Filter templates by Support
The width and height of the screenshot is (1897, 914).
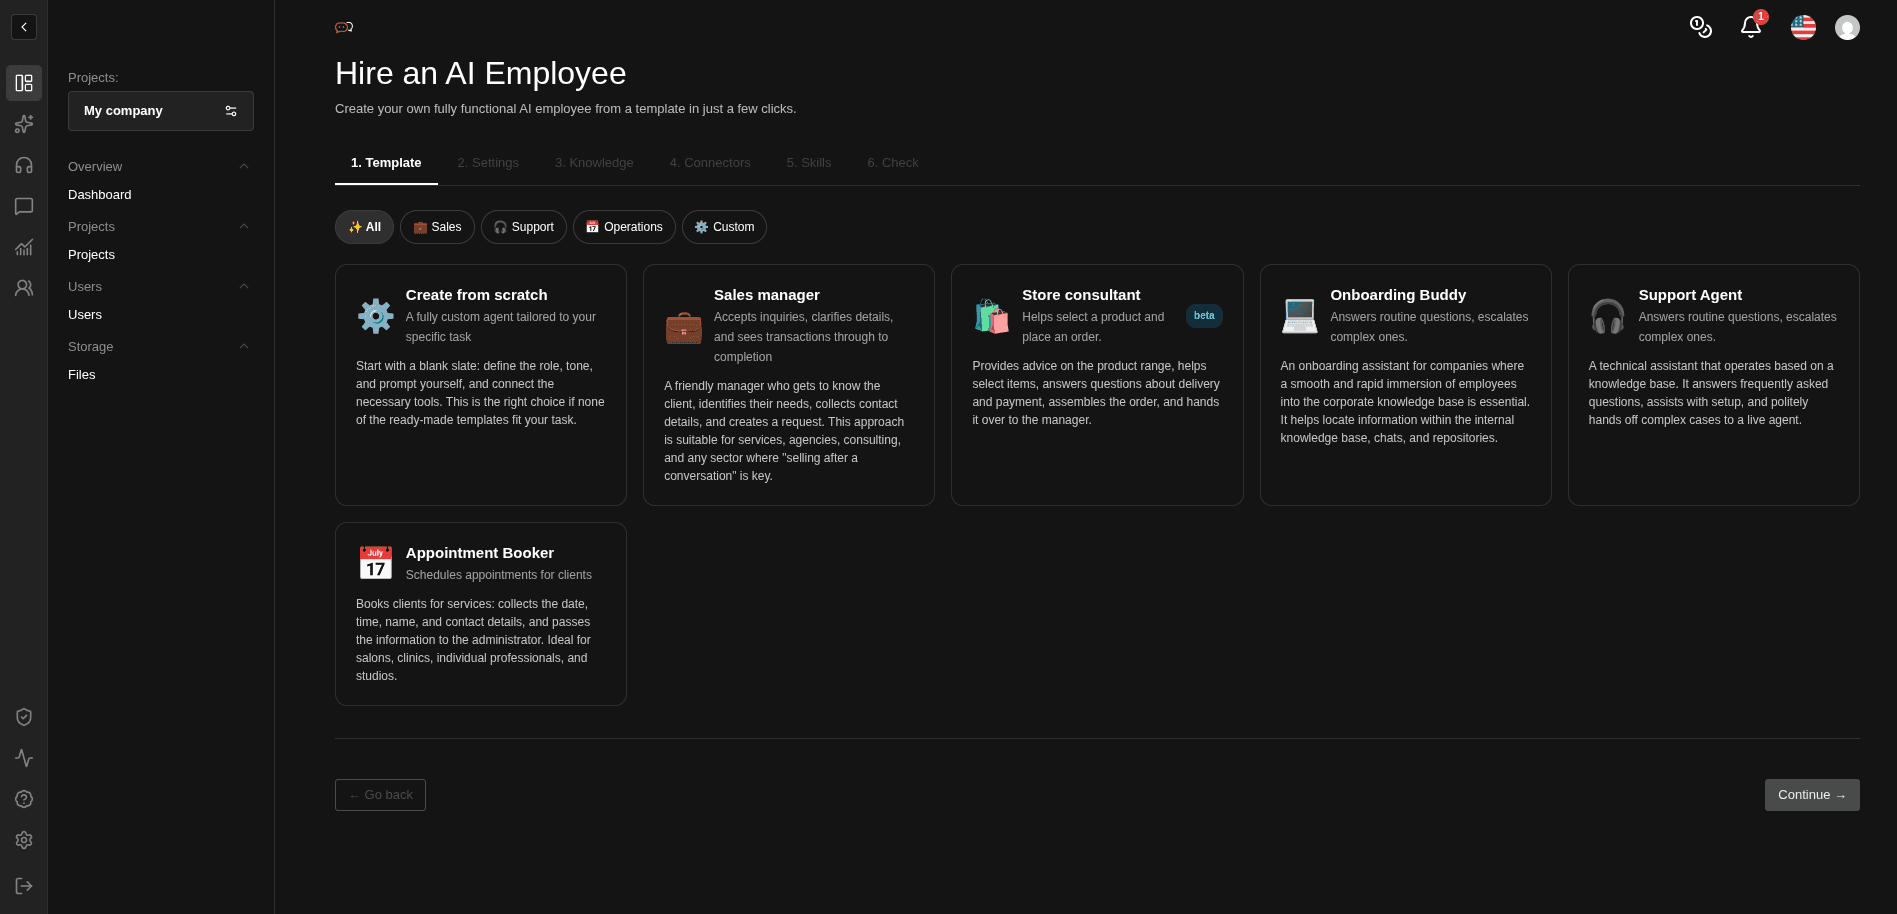[x=524, y=227]
